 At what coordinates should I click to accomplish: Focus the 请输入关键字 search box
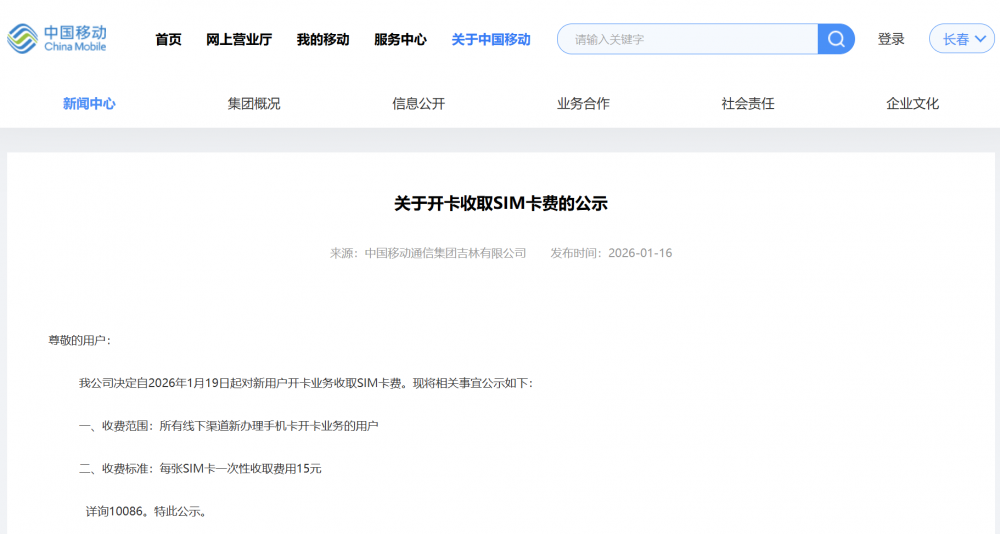[690, 40]
